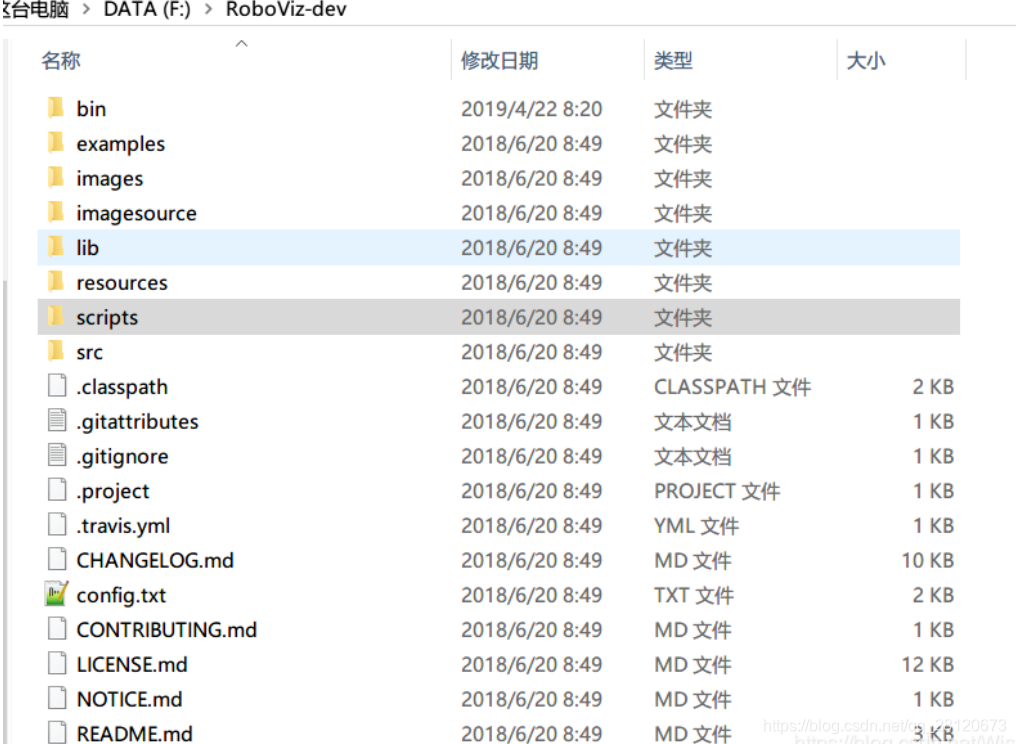Select the examples folder icon
Screen dimensions: 1016x744
56,143
